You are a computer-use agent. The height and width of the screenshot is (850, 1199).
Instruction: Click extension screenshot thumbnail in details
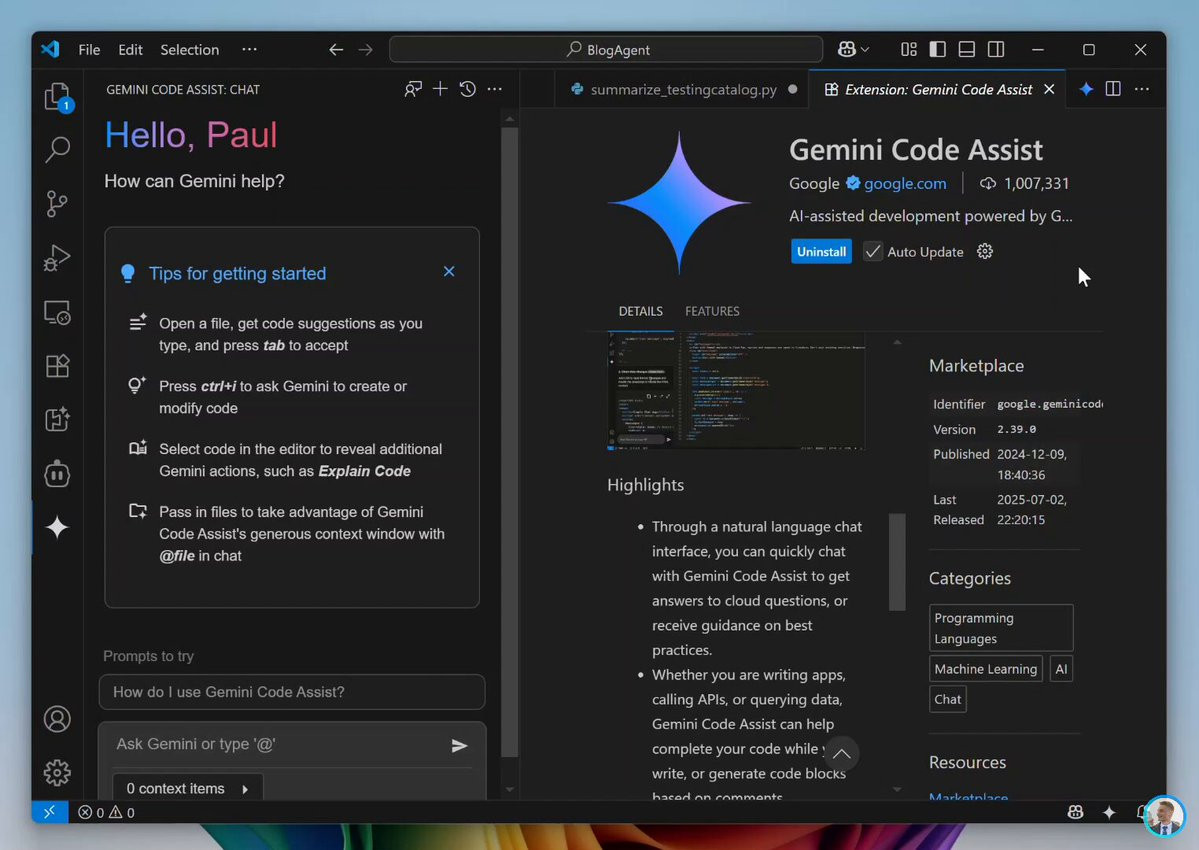[x=736, y=391]
